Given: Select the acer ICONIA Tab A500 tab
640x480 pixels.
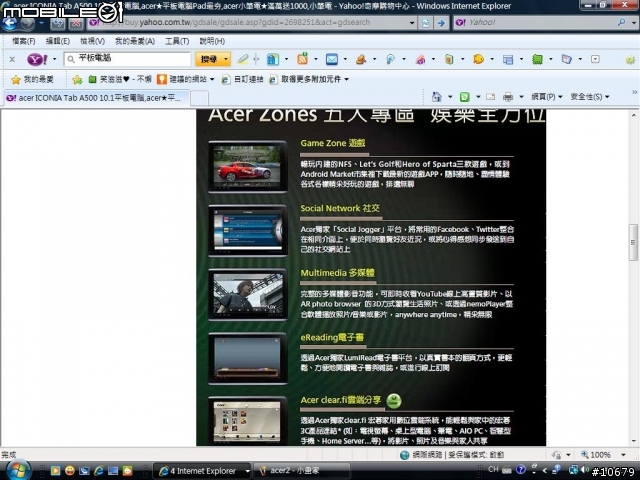Looking at the screenshot, I should tap(96, 98).
